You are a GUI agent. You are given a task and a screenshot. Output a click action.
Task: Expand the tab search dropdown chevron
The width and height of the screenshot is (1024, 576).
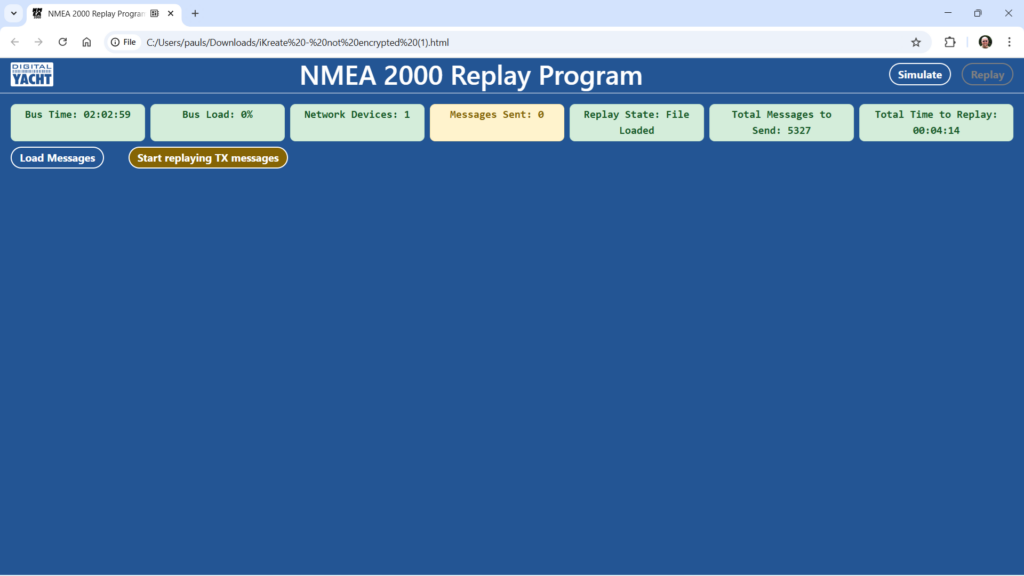pyautogui.click(x=14, y=13)
